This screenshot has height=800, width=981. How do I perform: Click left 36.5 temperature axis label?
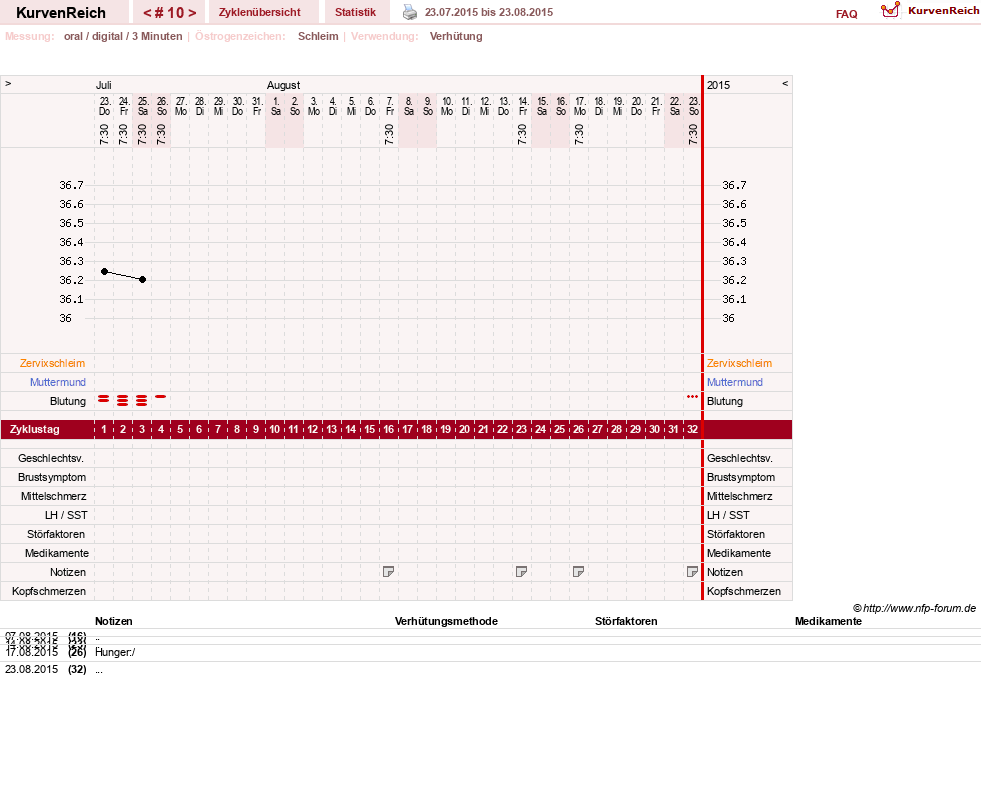pos(71,223)
